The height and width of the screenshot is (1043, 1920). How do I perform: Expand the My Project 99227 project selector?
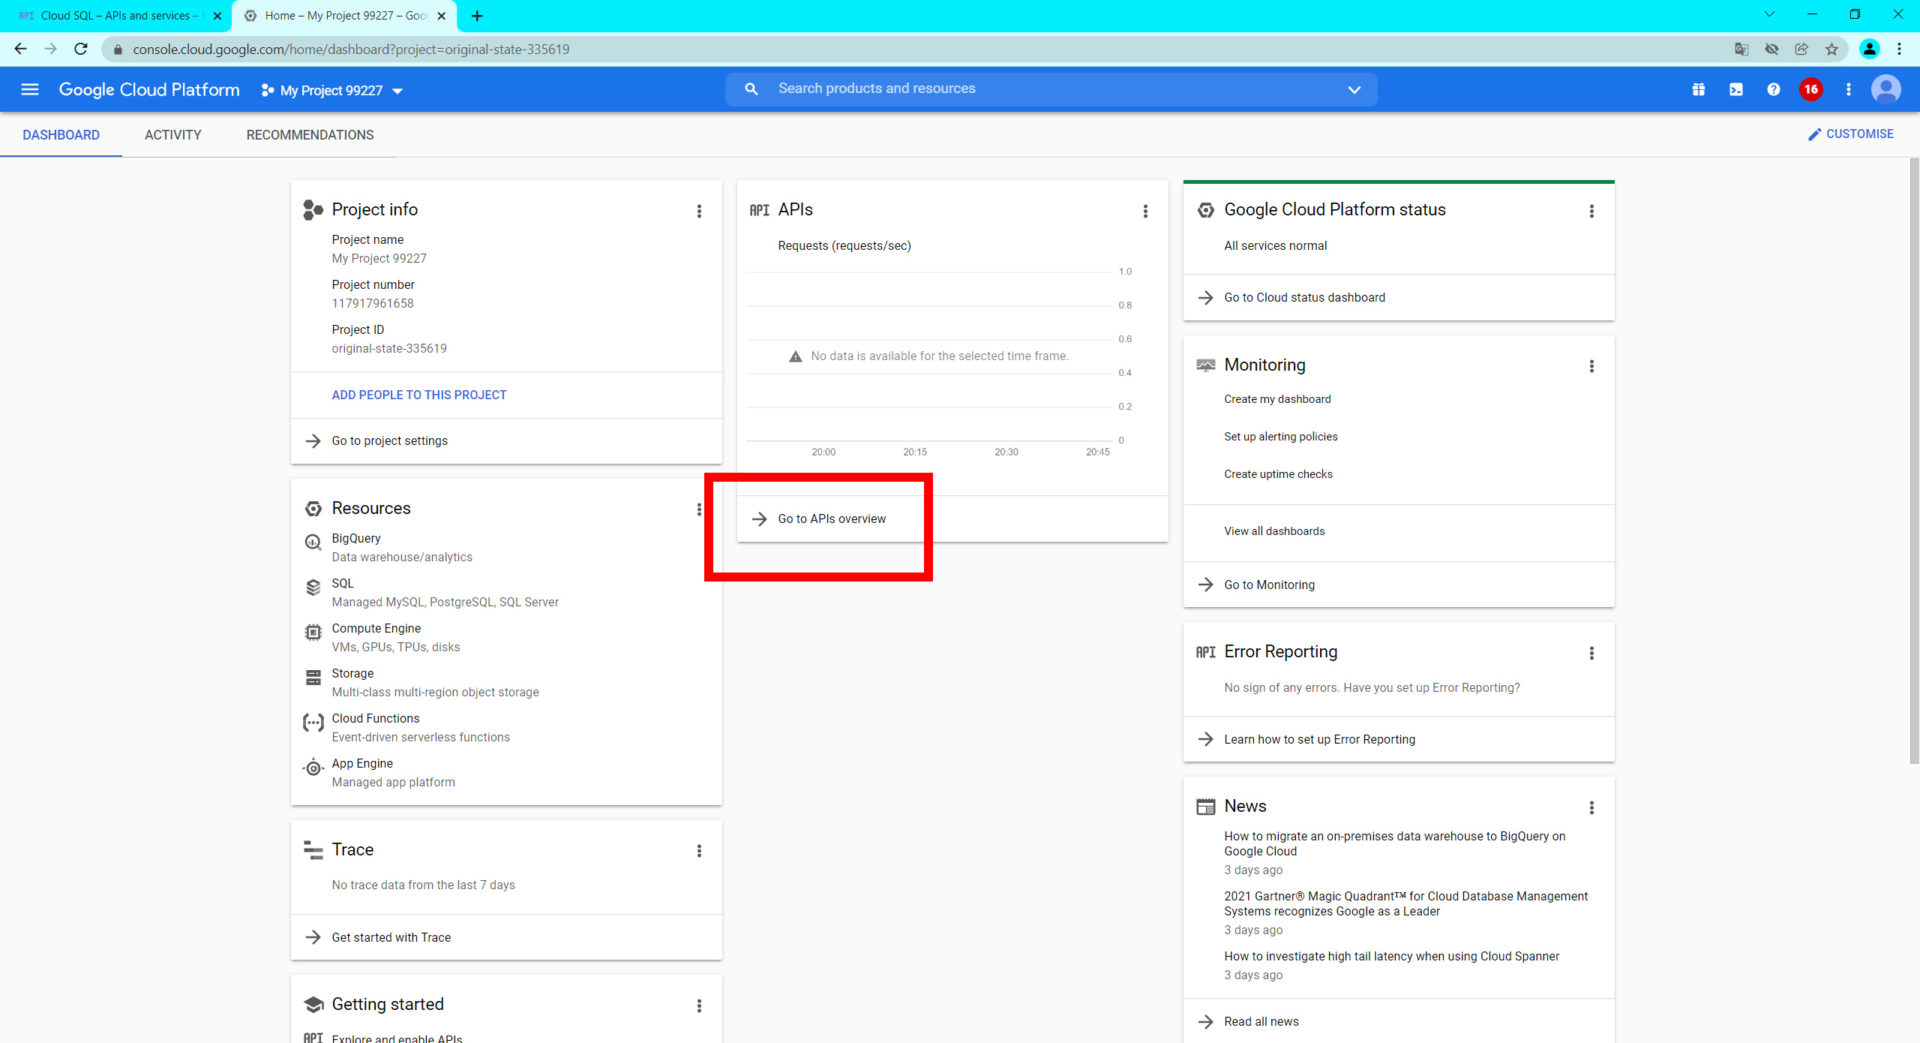pos(332,90)
